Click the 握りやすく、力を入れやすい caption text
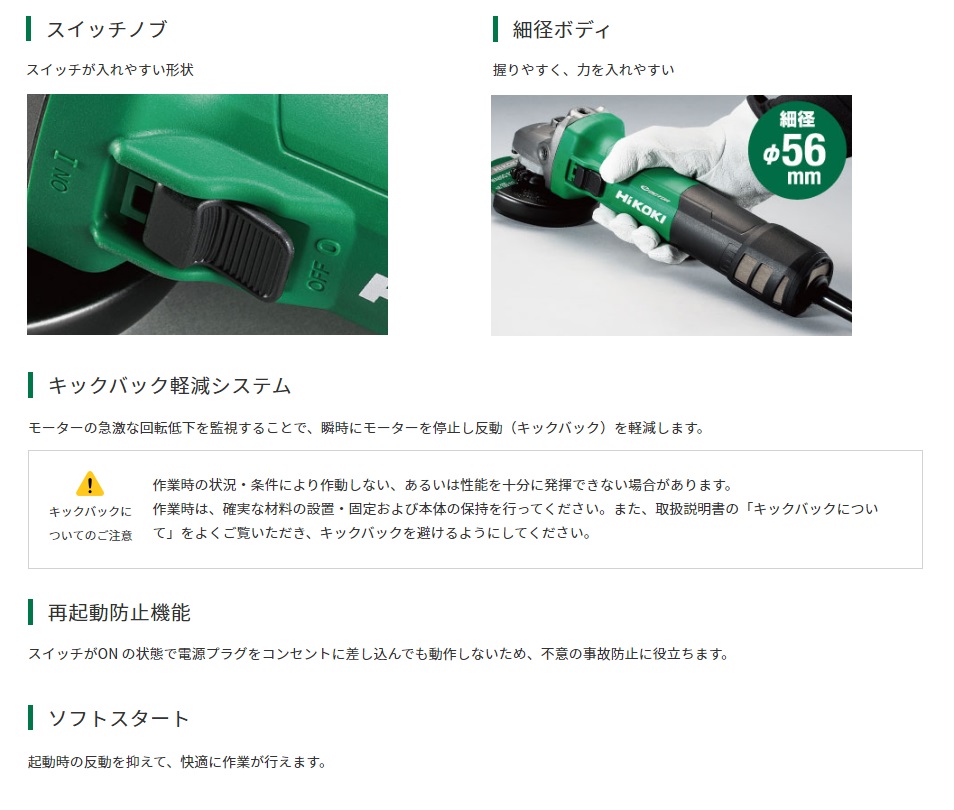 coord(583,70)
